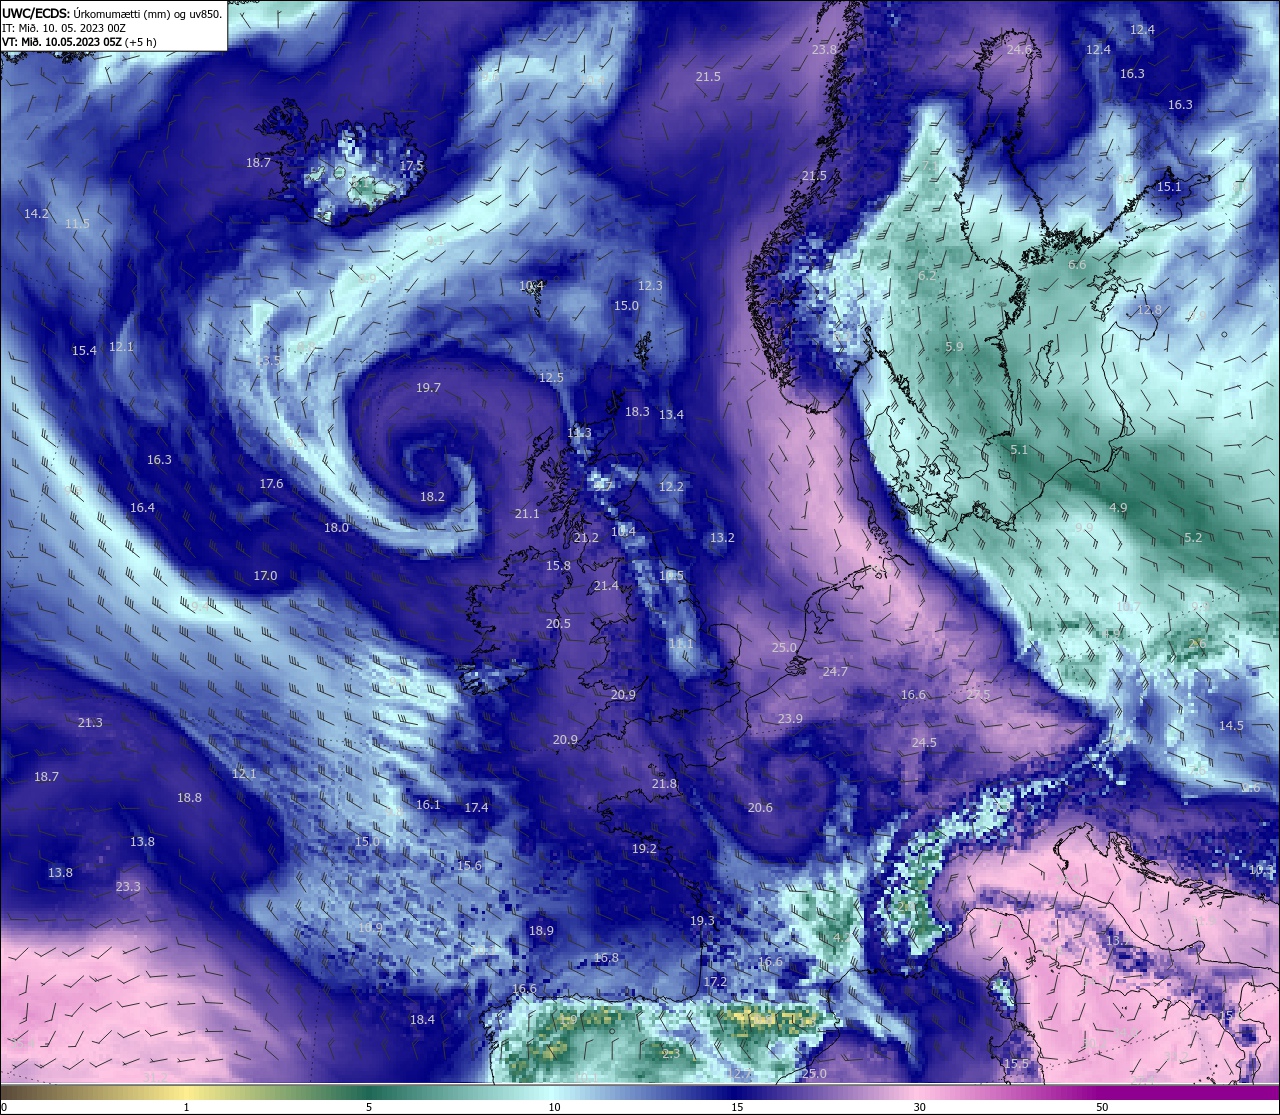Click the map value 12.5
Image resolution: width=1280 pixels, height=1115 pixels.
pyautogui.click(x=551, y=378)
